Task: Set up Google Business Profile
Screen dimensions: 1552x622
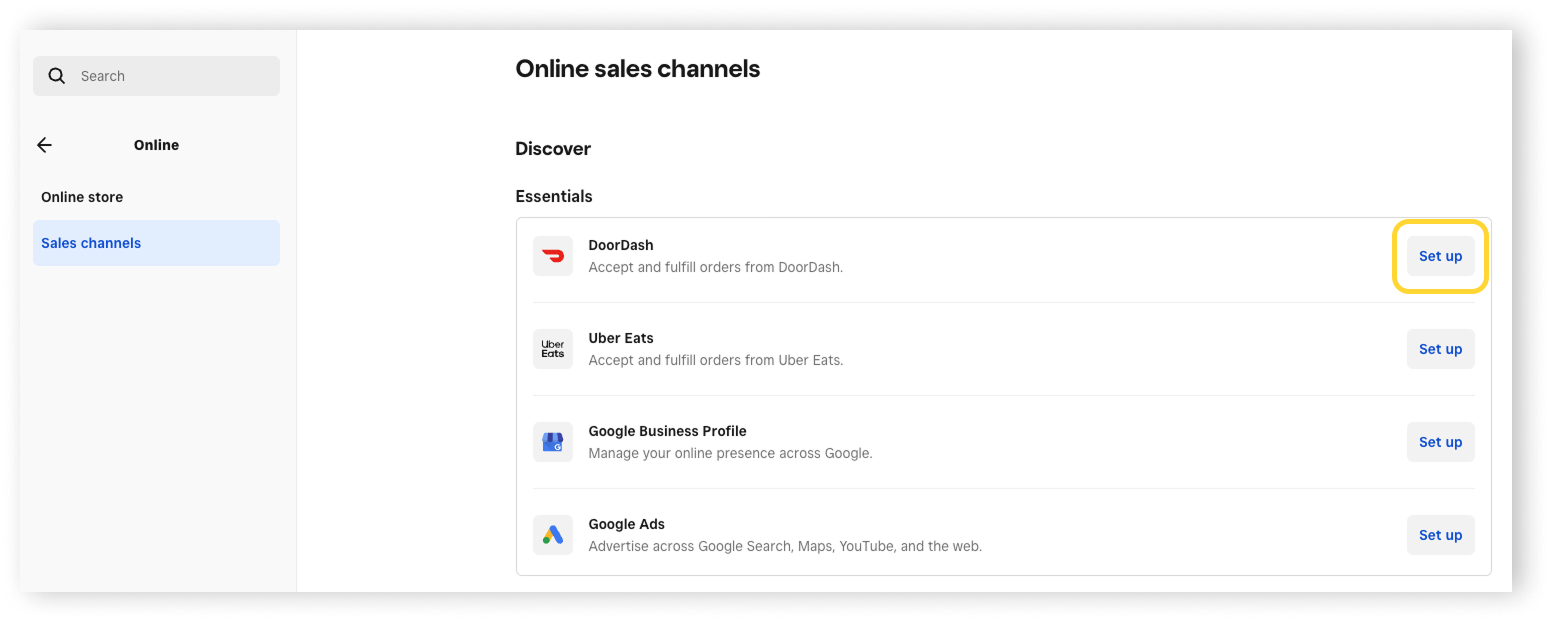Action: coord(1440,442)
